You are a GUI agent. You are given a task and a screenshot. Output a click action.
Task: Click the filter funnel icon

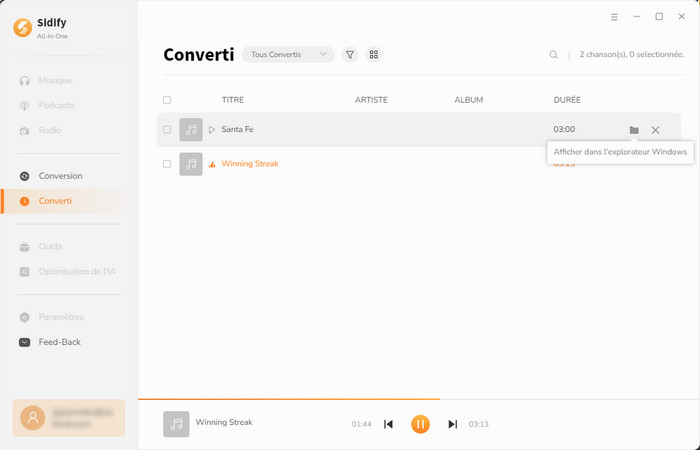pos(350,55)
